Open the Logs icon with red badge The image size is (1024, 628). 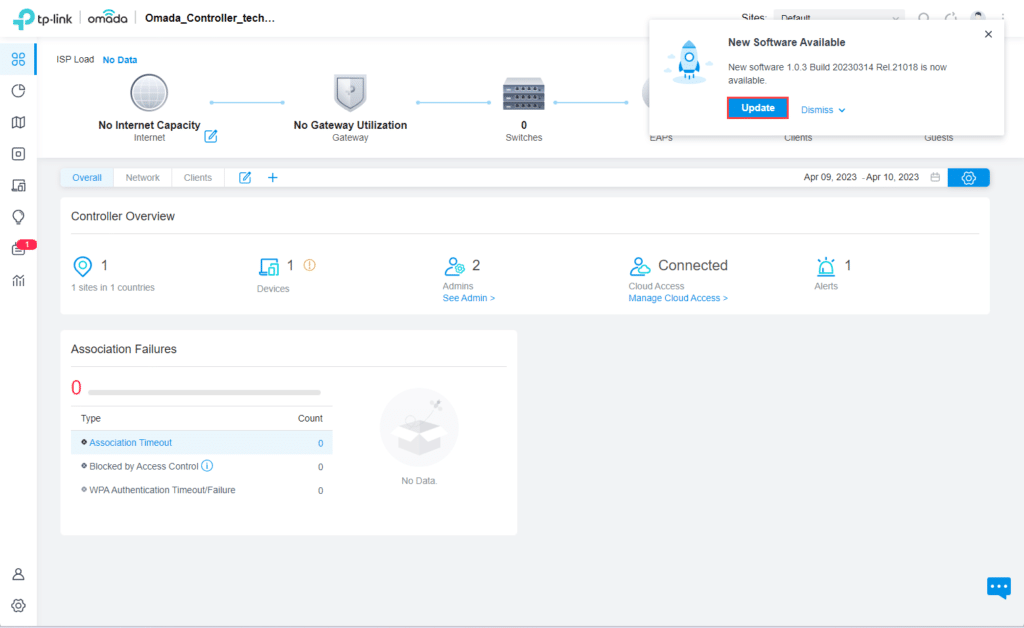point(18,249)
